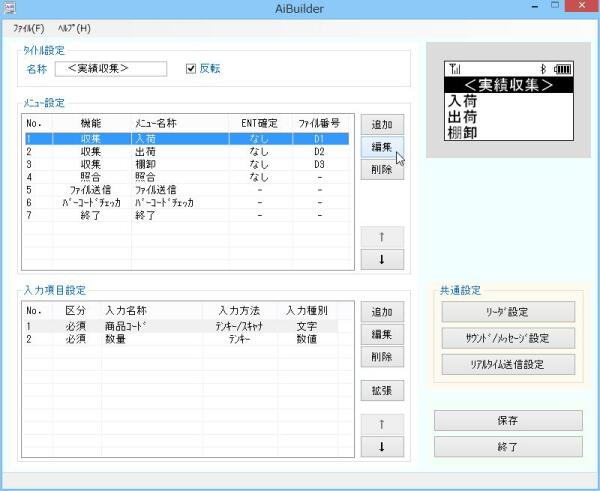600x491 pixels.
Task: Select menu row 6 バーコードチェッカ
Action: tap(187, 202)
